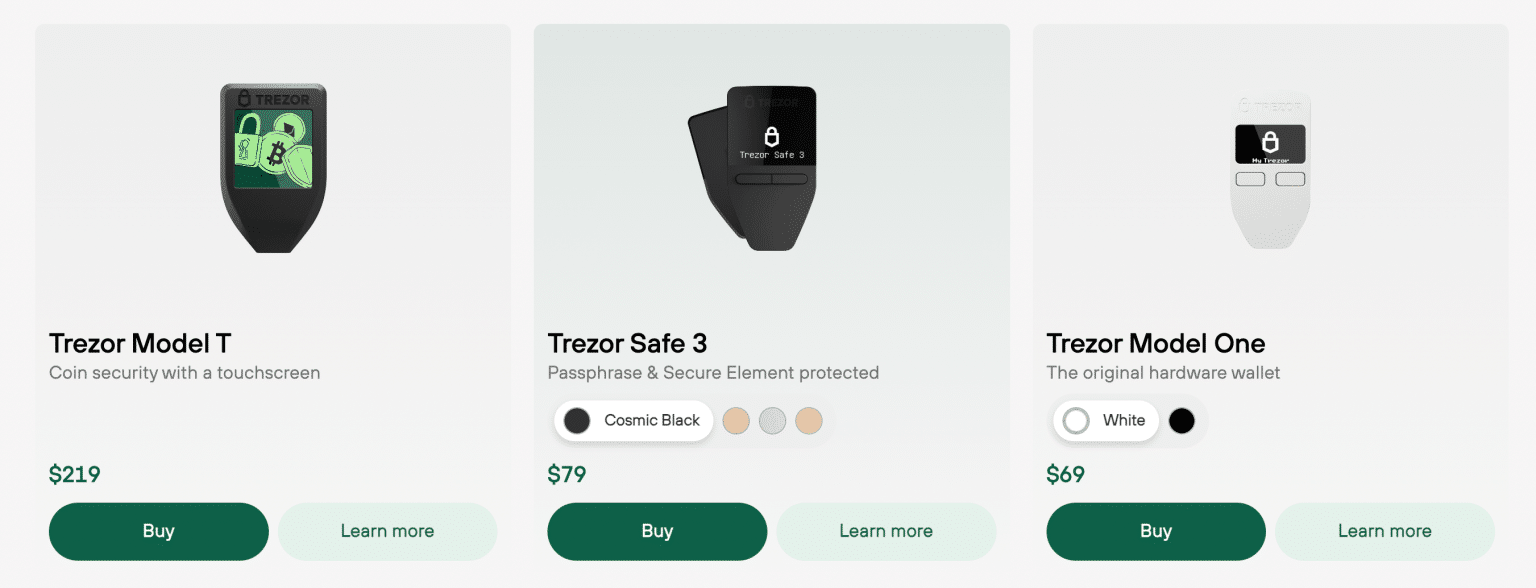1536x588 pixels.
Task: Select the White swatch for Trezor Model One
Action: [1076, 421]
